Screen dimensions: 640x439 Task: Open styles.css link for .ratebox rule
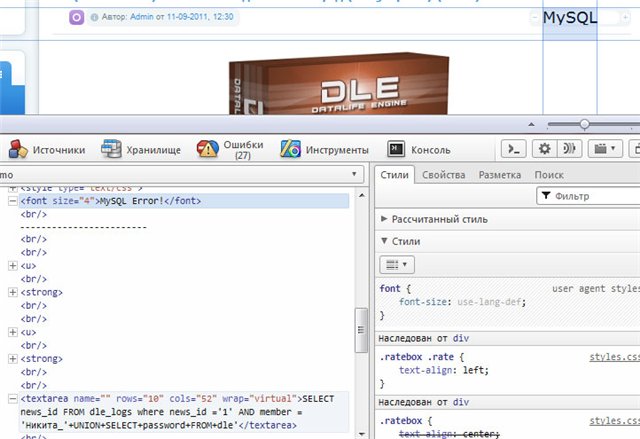point(614,421)
